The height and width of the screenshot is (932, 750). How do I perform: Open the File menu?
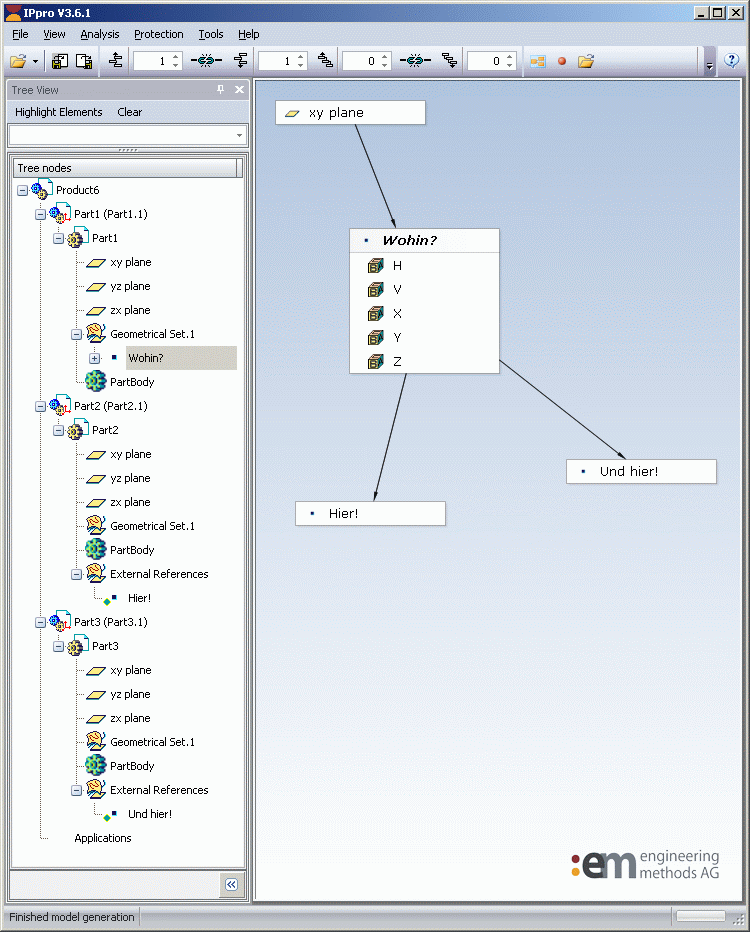pos(20,34)
